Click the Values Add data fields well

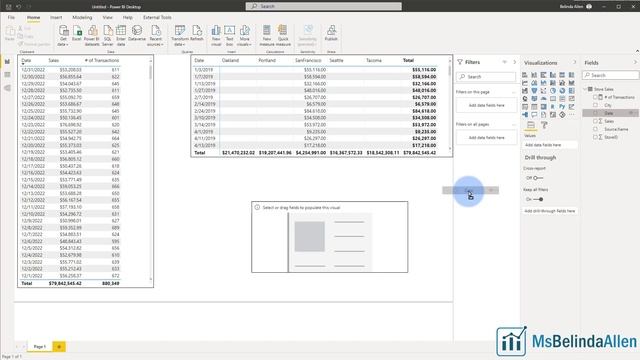pos(550,145)
